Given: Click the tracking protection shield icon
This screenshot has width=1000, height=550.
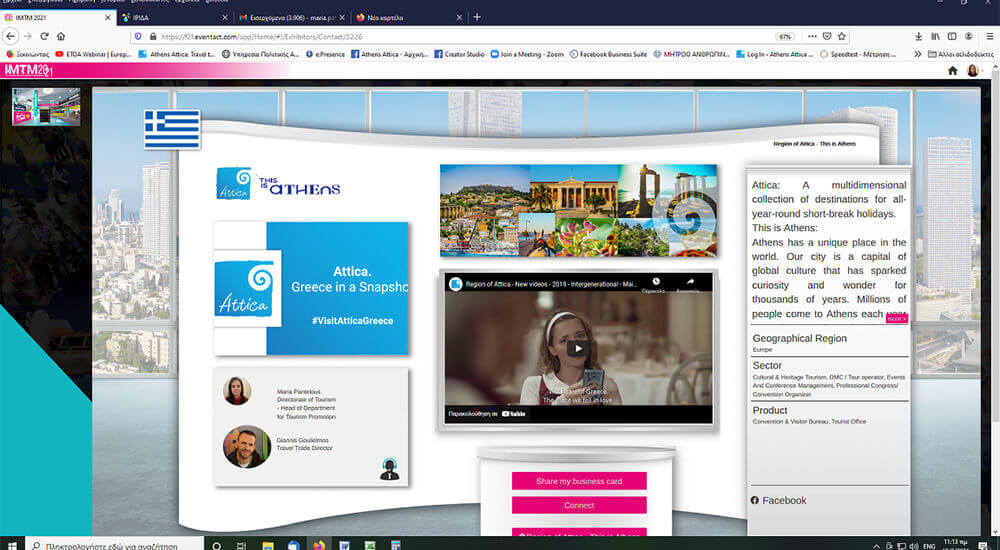Looking at the screenshot, I should 138,36.
